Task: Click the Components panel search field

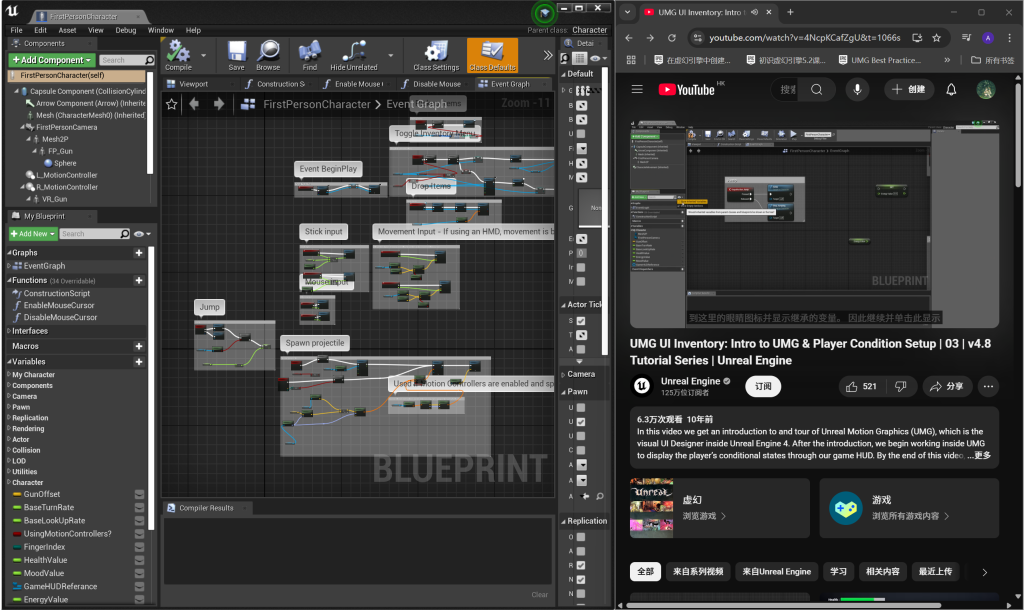Action: pos(127,60)
